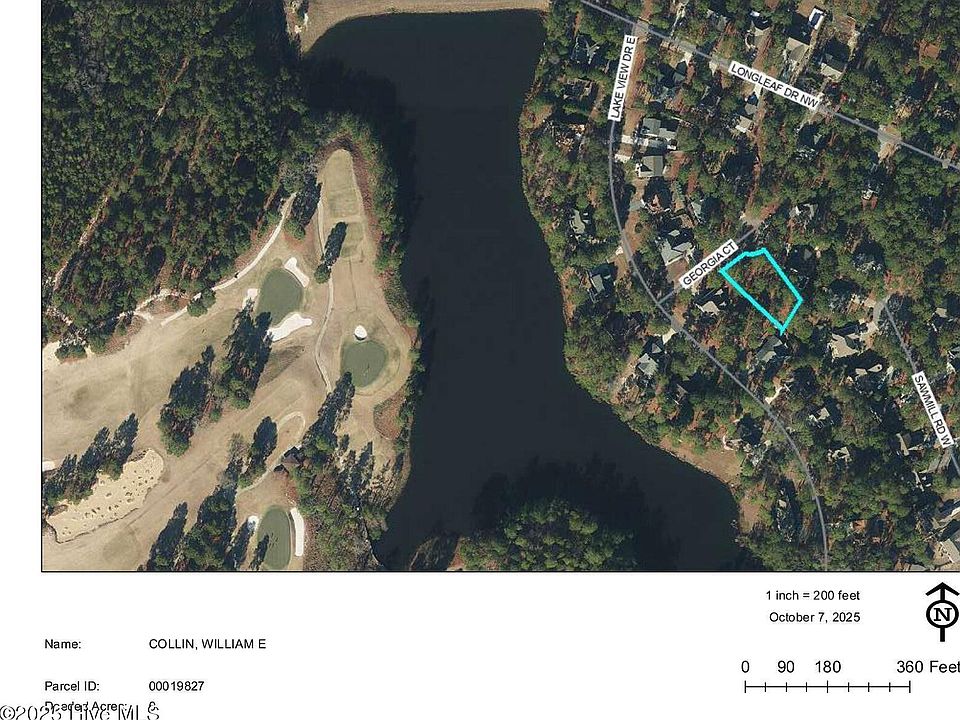Click the small pond on the golf course

click(x=280, y=295)
